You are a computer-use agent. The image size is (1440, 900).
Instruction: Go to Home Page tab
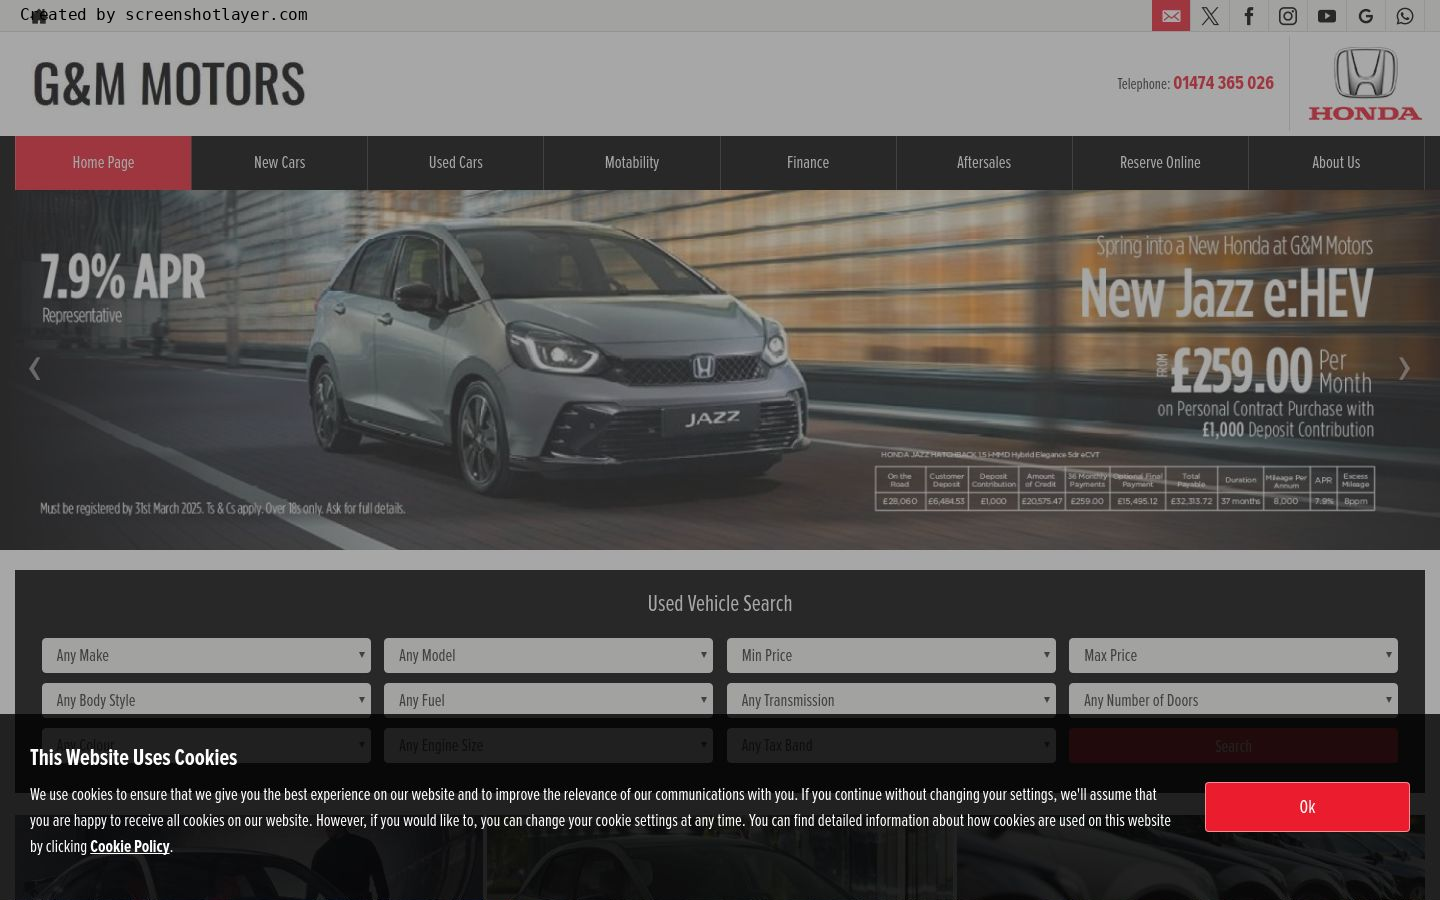coord(103,163)
